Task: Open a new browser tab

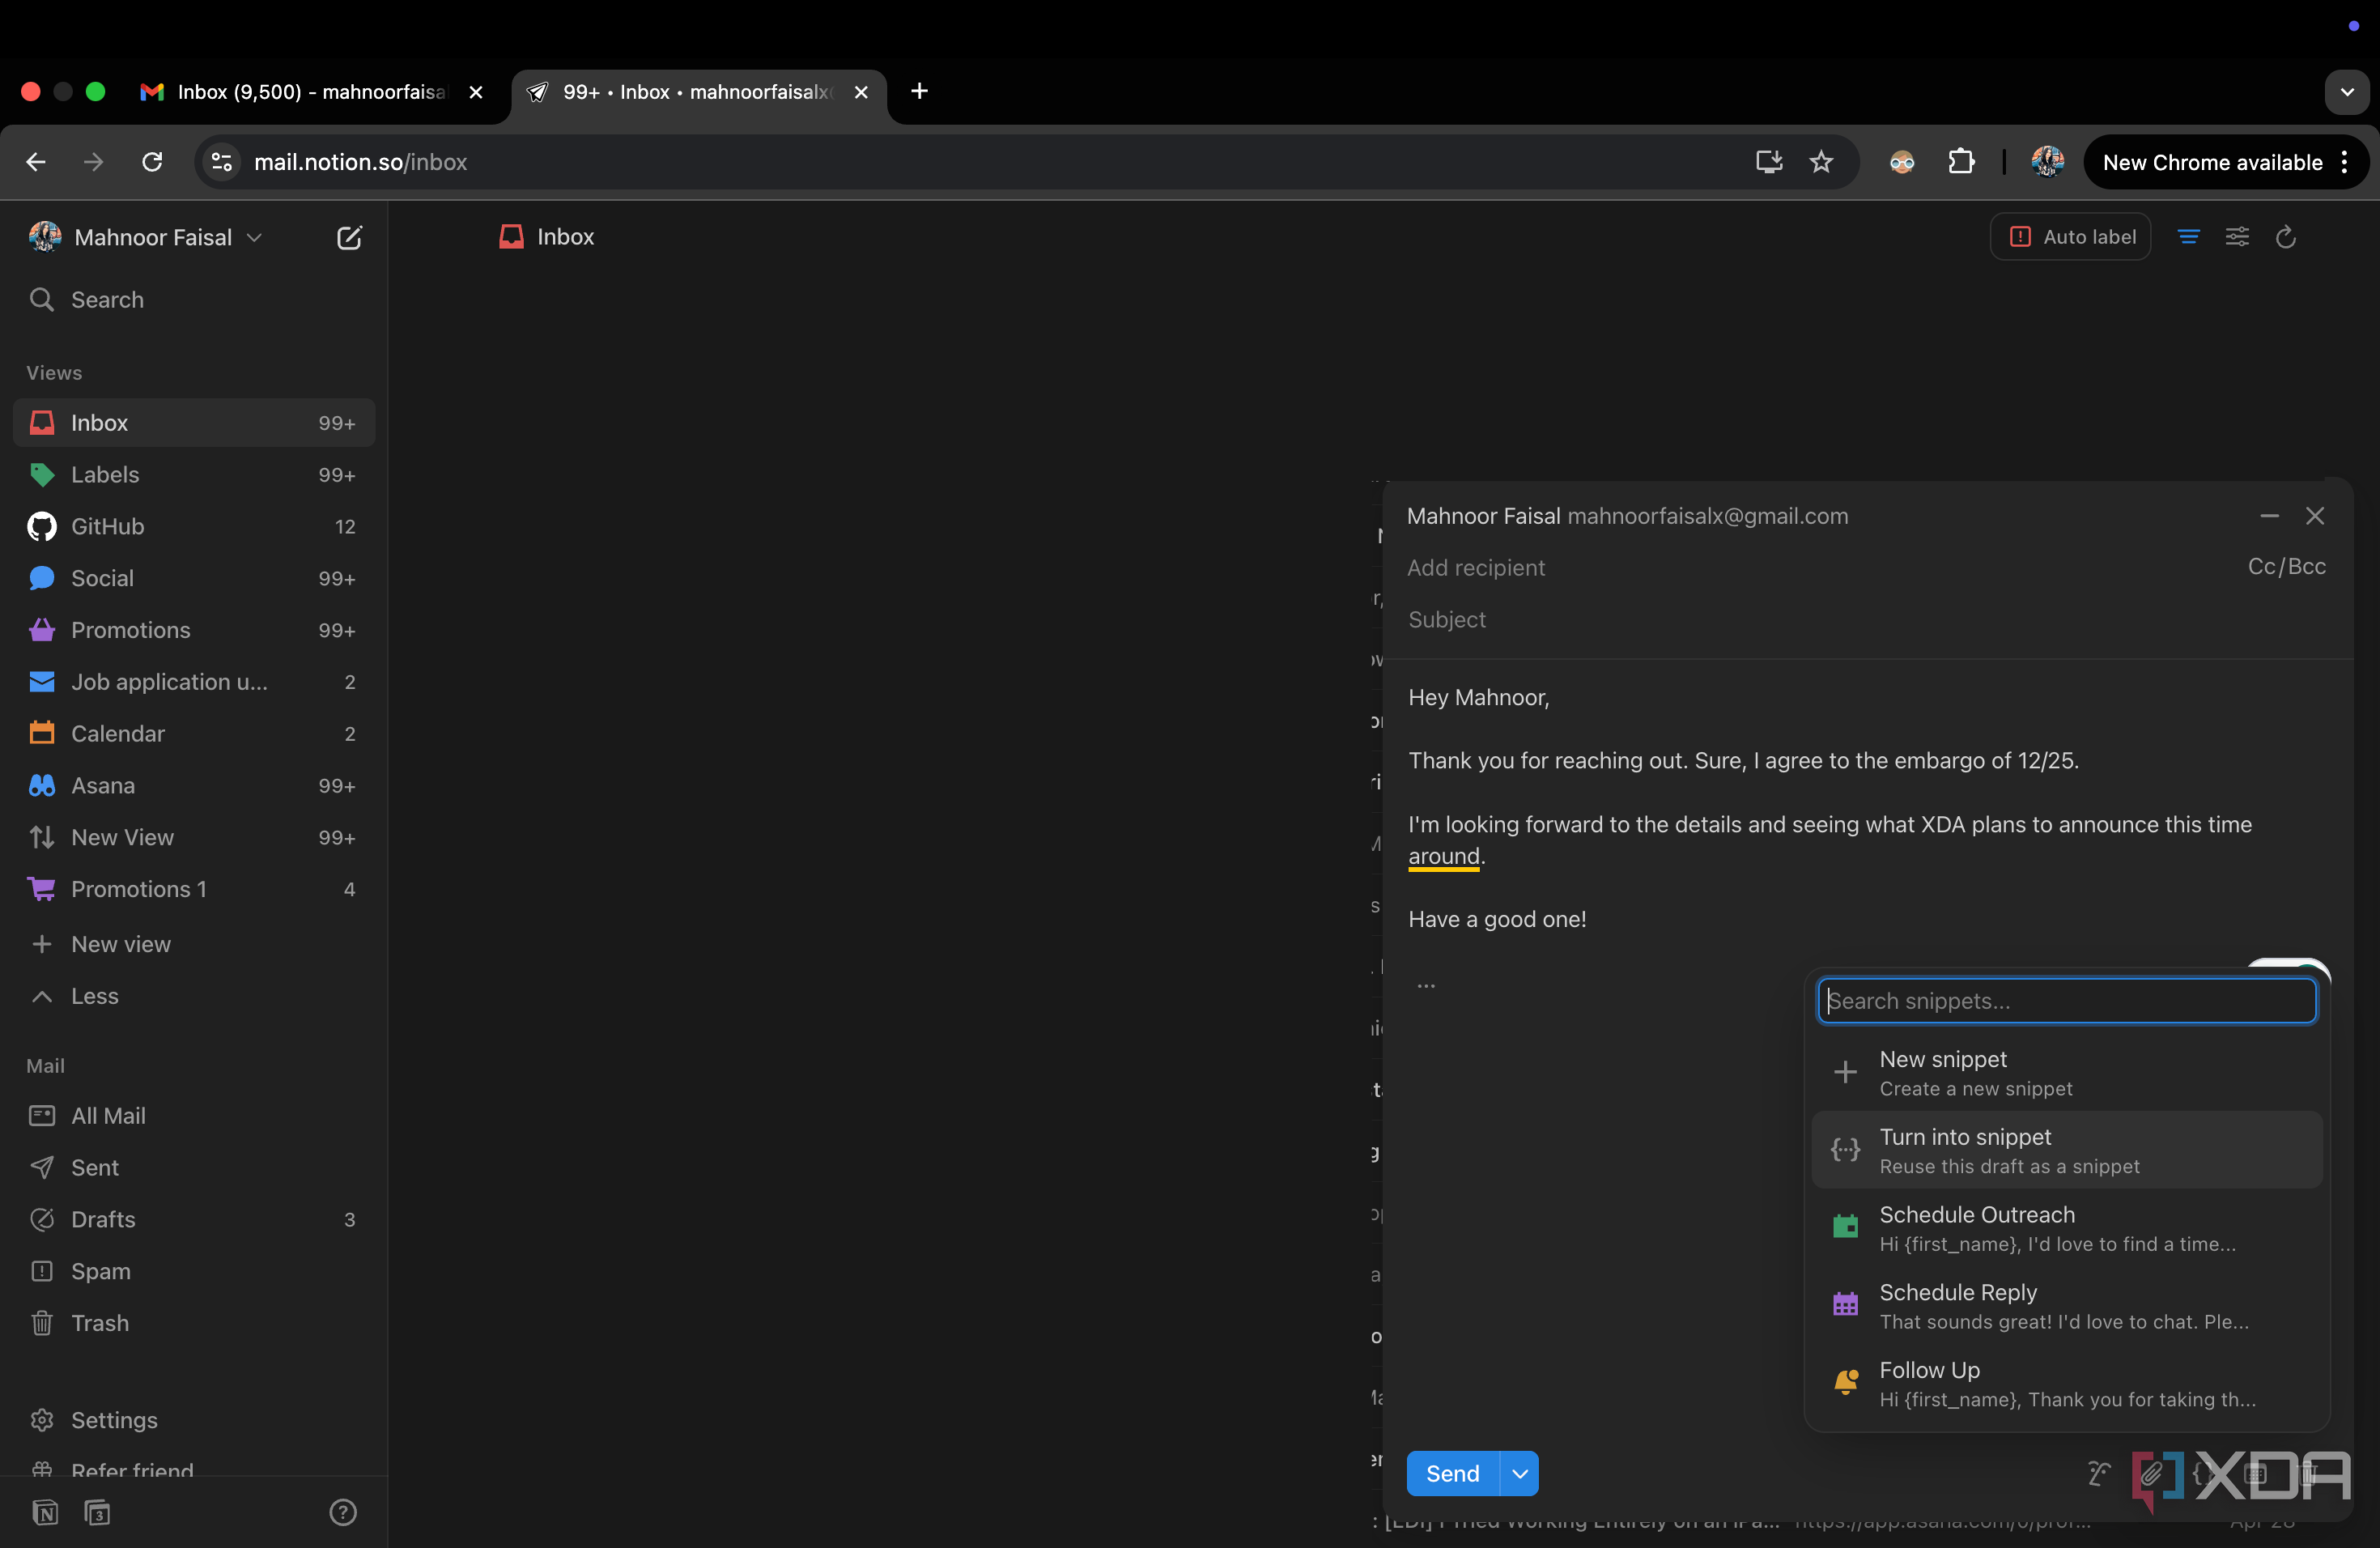Action: 919,91
